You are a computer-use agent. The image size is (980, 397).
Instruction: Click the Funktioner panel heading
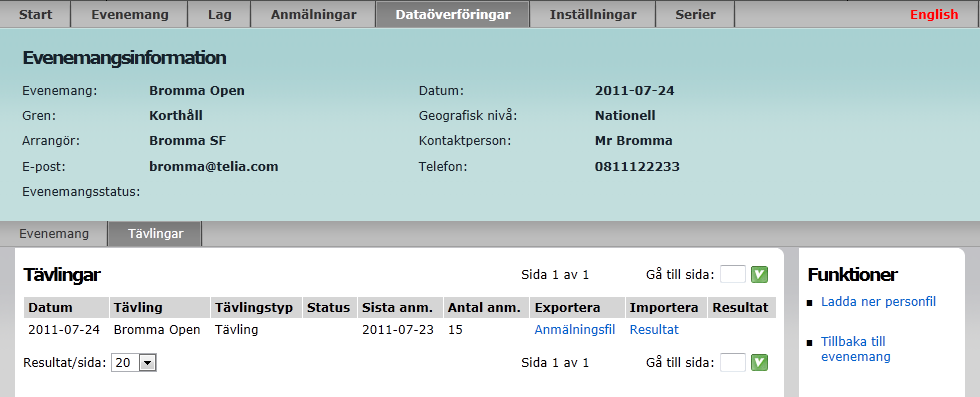(852, 274)
